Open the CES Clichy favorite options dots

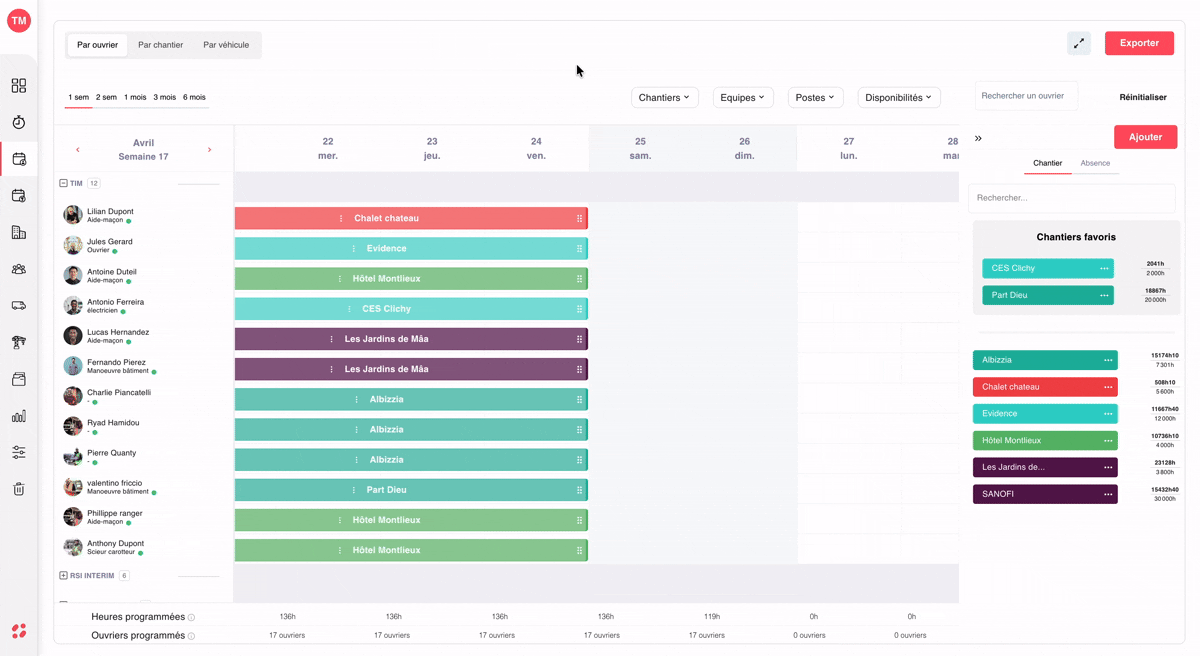(1104, 268)
